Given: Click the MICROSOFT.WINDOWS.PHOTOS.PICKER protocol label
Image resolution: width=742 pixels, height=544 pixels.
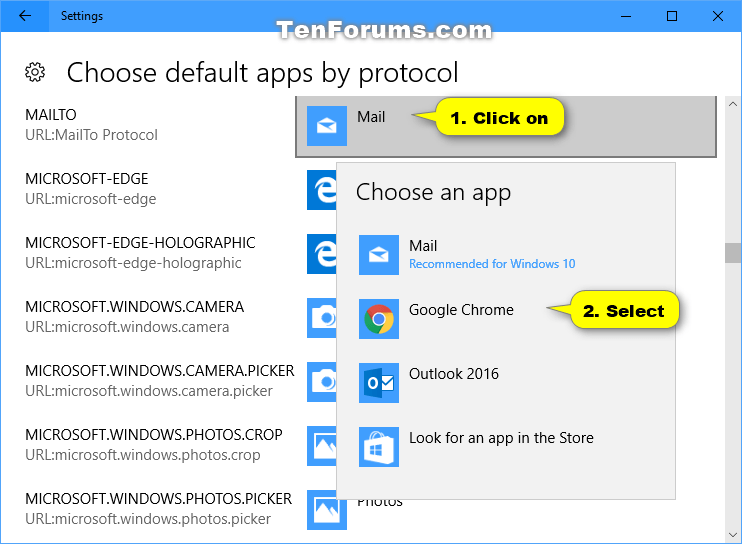Looking at the screenshot, I should coord(159,499).
